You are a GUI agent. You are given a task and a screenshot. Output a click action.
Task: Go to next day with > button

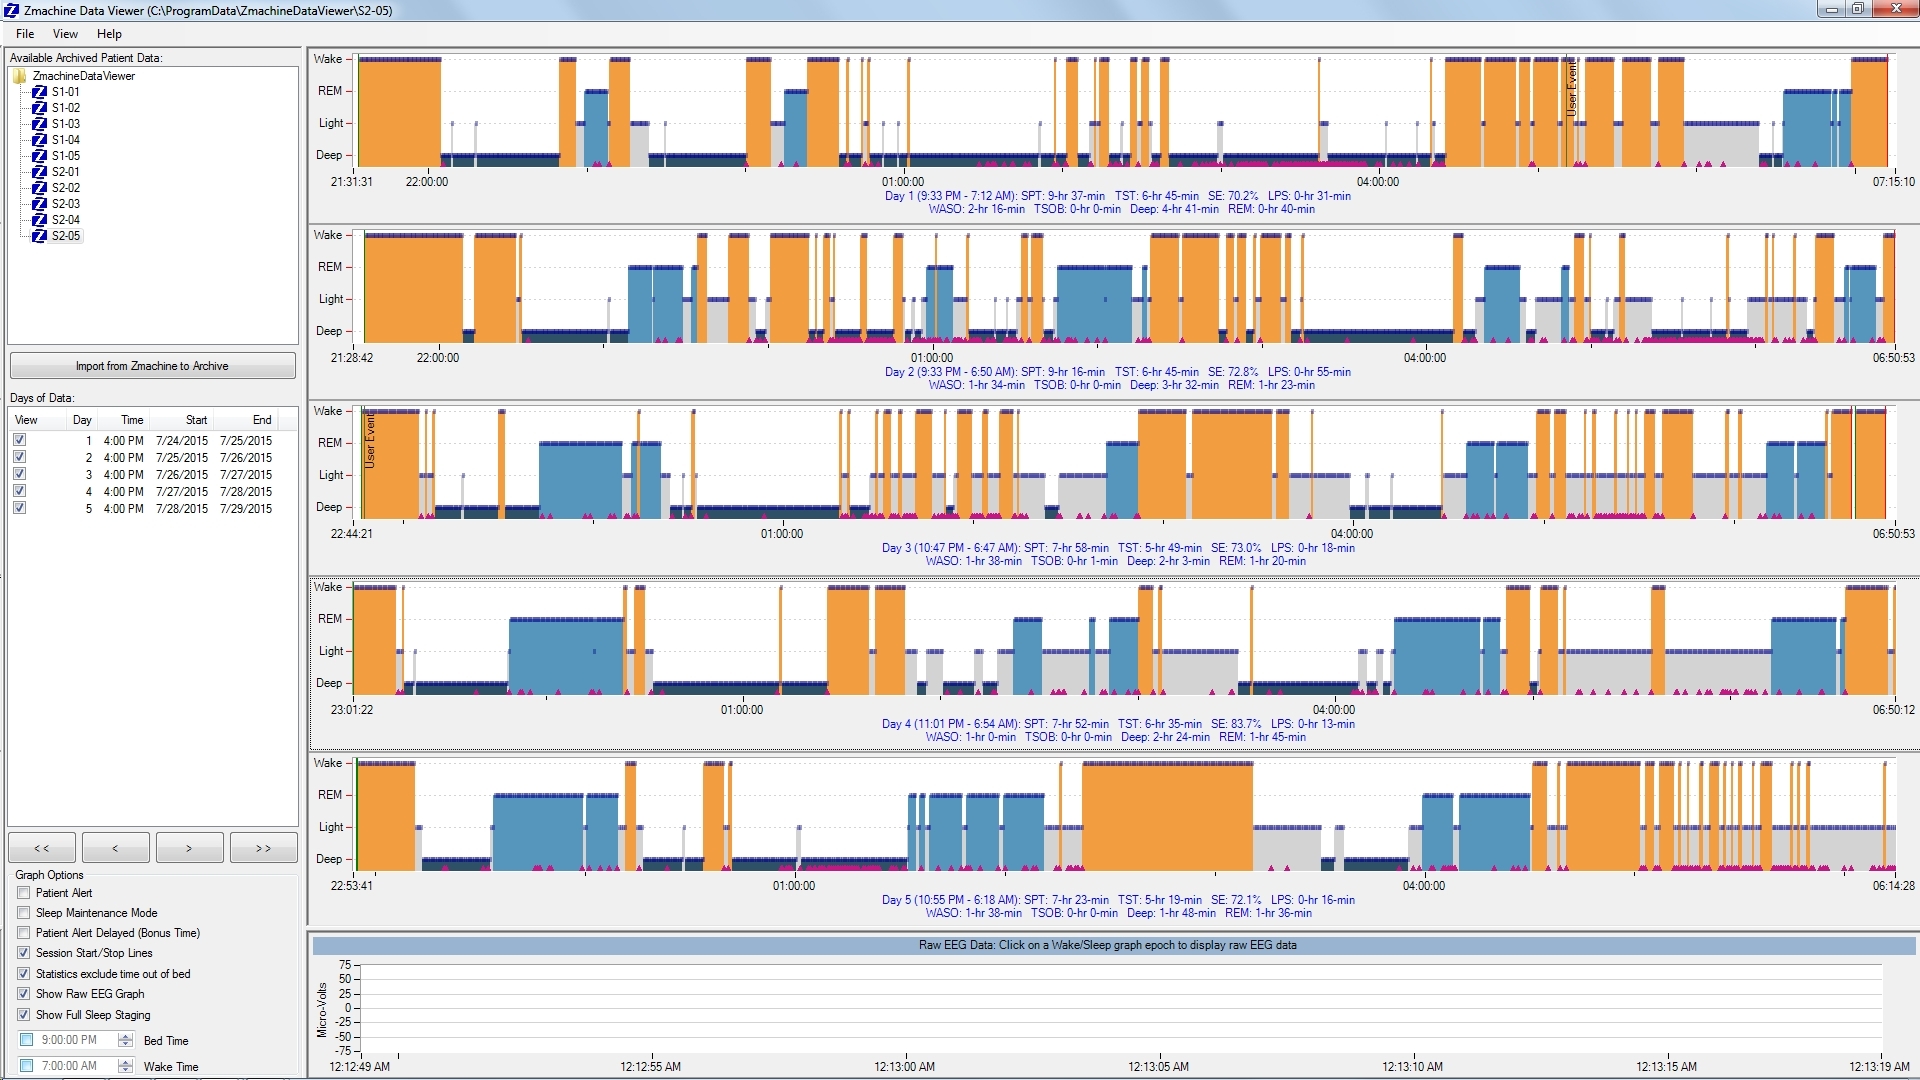tap(189, 848)
